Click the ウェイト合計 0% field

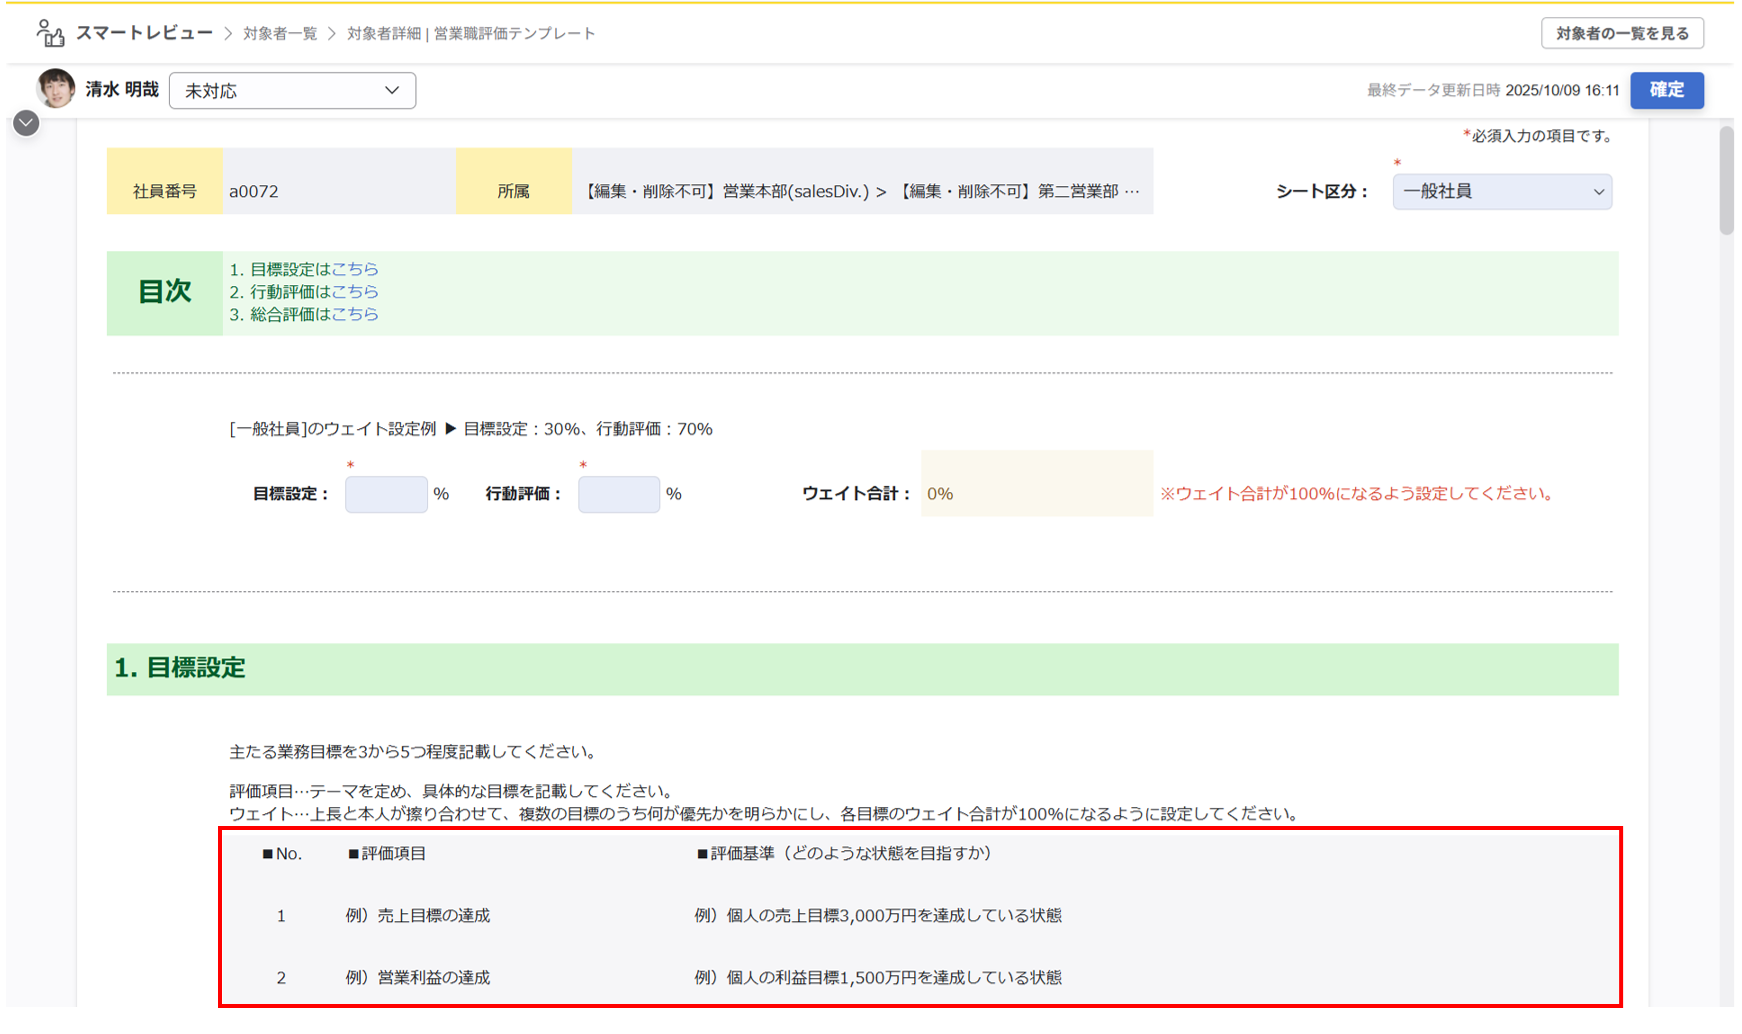click(x=1036, y=494)
